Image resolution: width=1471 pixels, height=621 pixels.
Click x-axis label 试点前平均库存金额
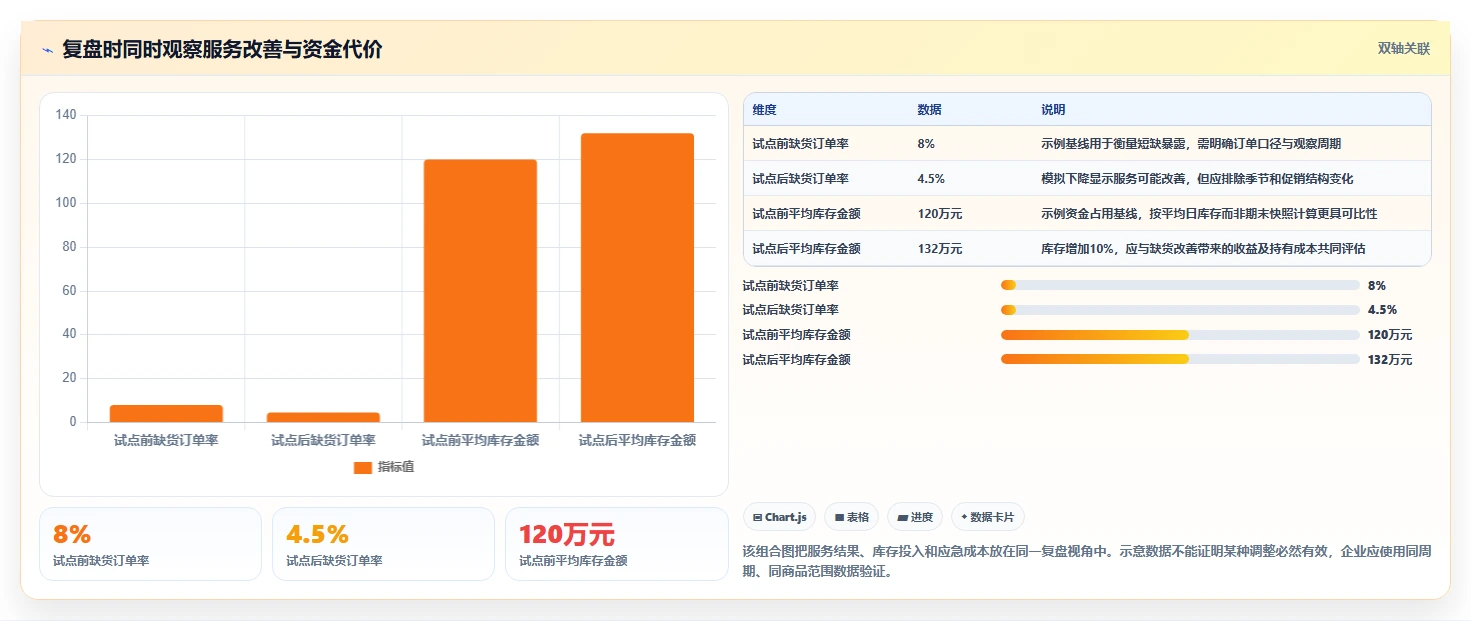coord(480,440)
